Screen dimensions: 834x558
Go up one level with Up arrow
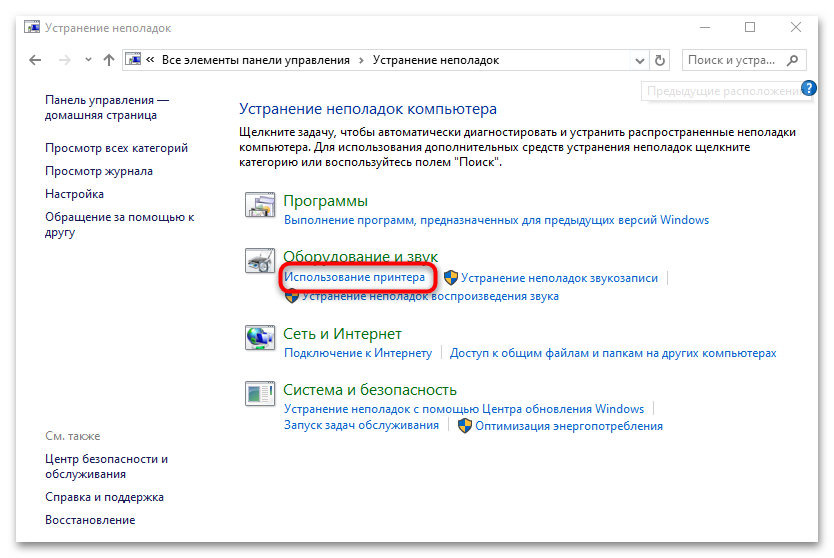pos(109,60)
